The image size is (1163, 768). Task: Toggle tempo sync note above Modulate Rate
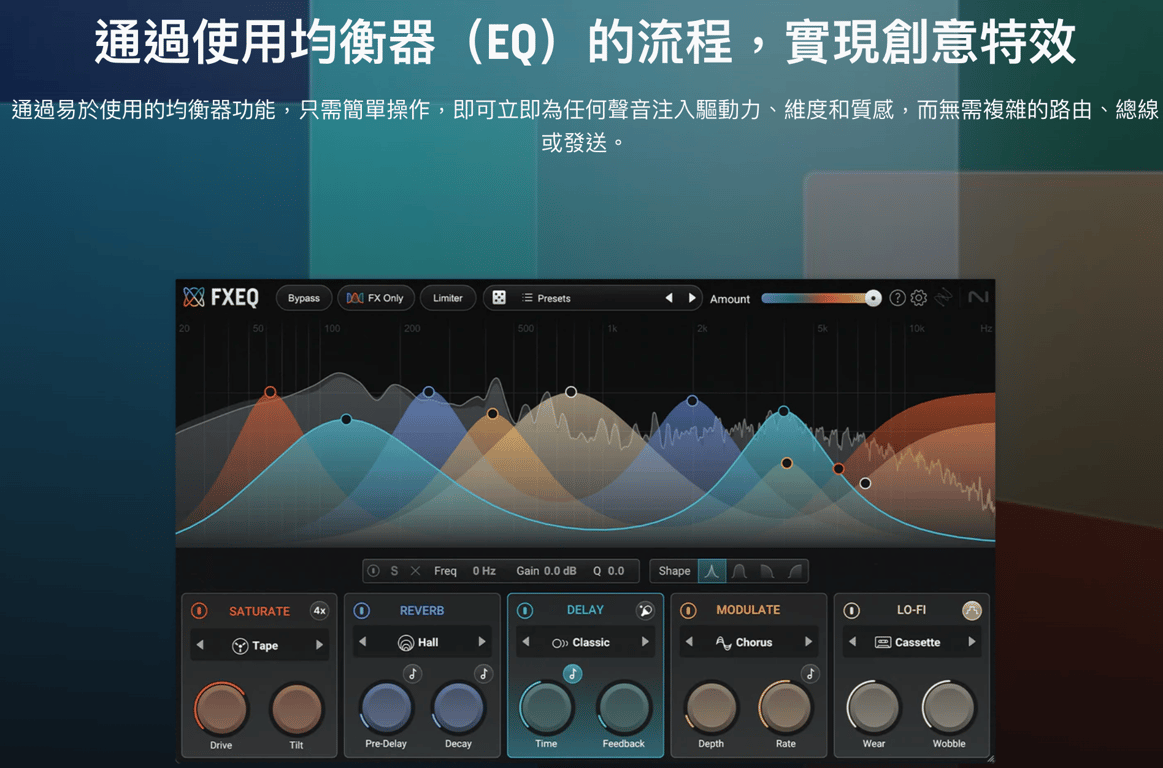coord(810,673)
